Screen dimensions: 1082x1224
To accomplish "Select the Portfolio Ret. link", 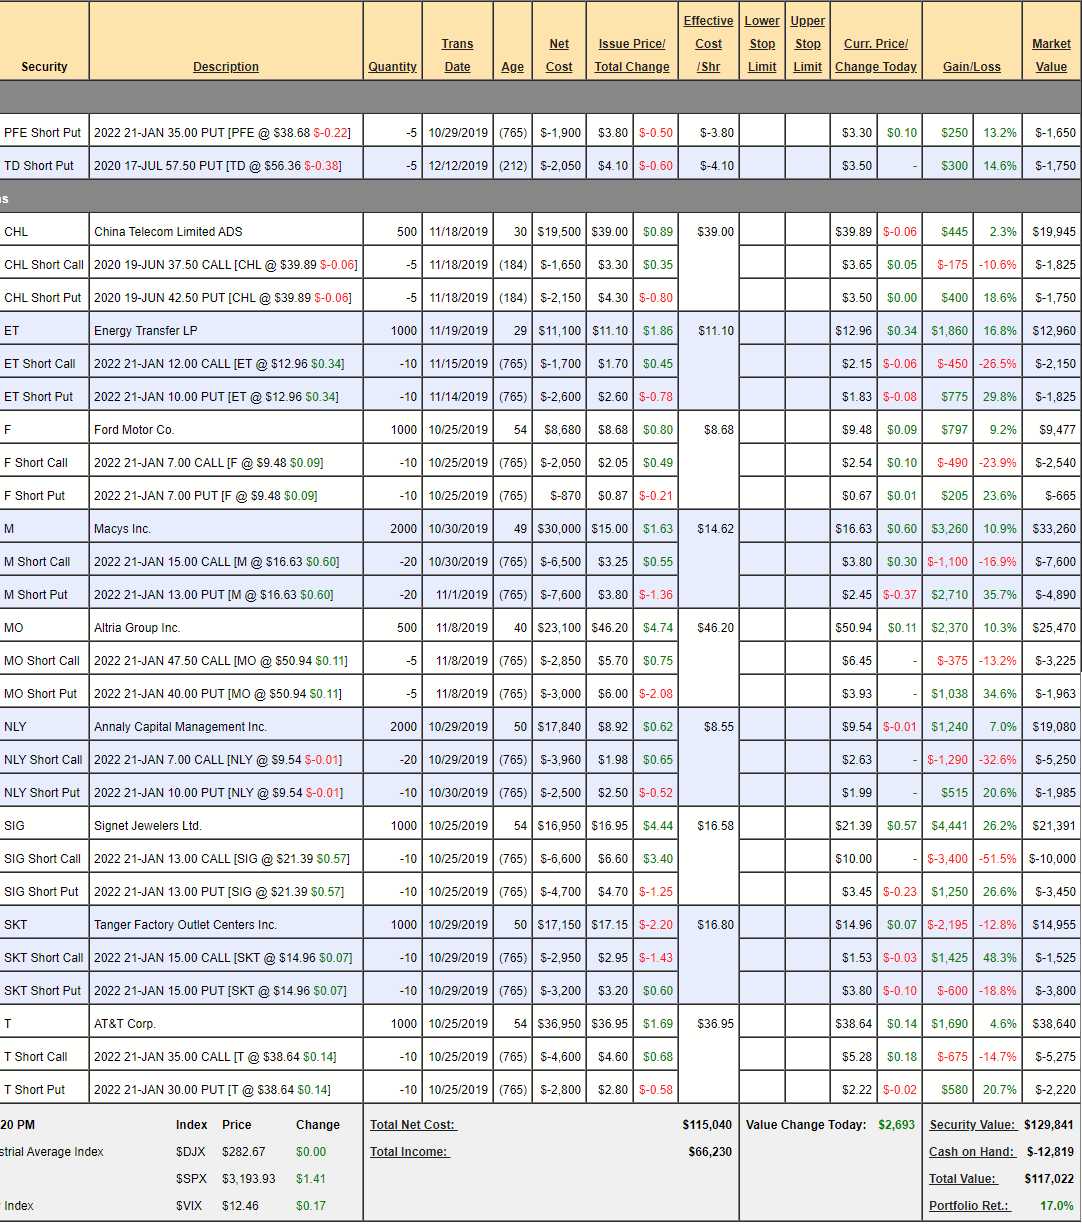I will (x=969, y=1206).
